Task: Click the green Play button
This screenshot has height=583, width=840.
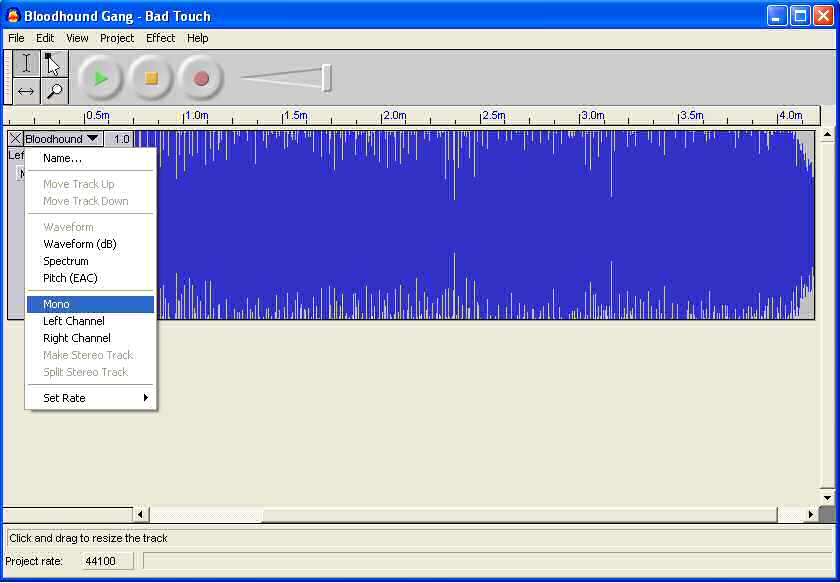Action: point(100,79)
